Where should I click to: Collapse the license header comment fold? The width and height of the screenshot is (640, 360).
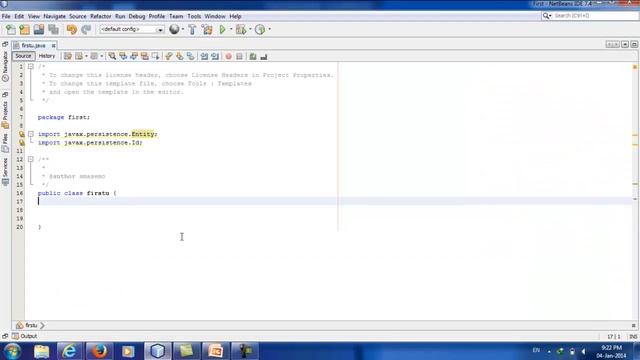tap(31, 66)
